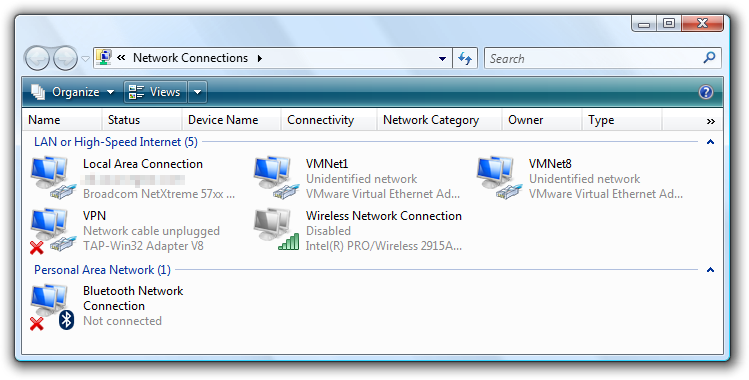
Task: Click 'Unidentified network' under VMNet8
Action: click(585, 179)
